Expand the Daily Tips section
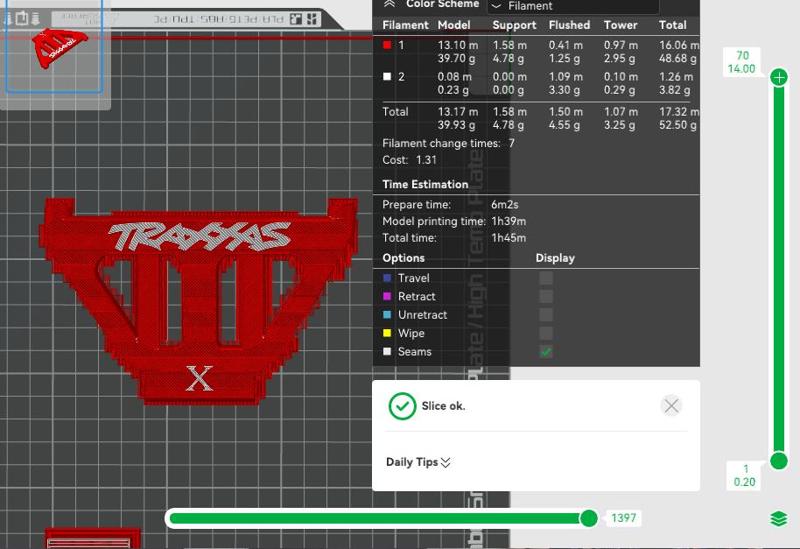800x549 pixels. tap(418, 462)
